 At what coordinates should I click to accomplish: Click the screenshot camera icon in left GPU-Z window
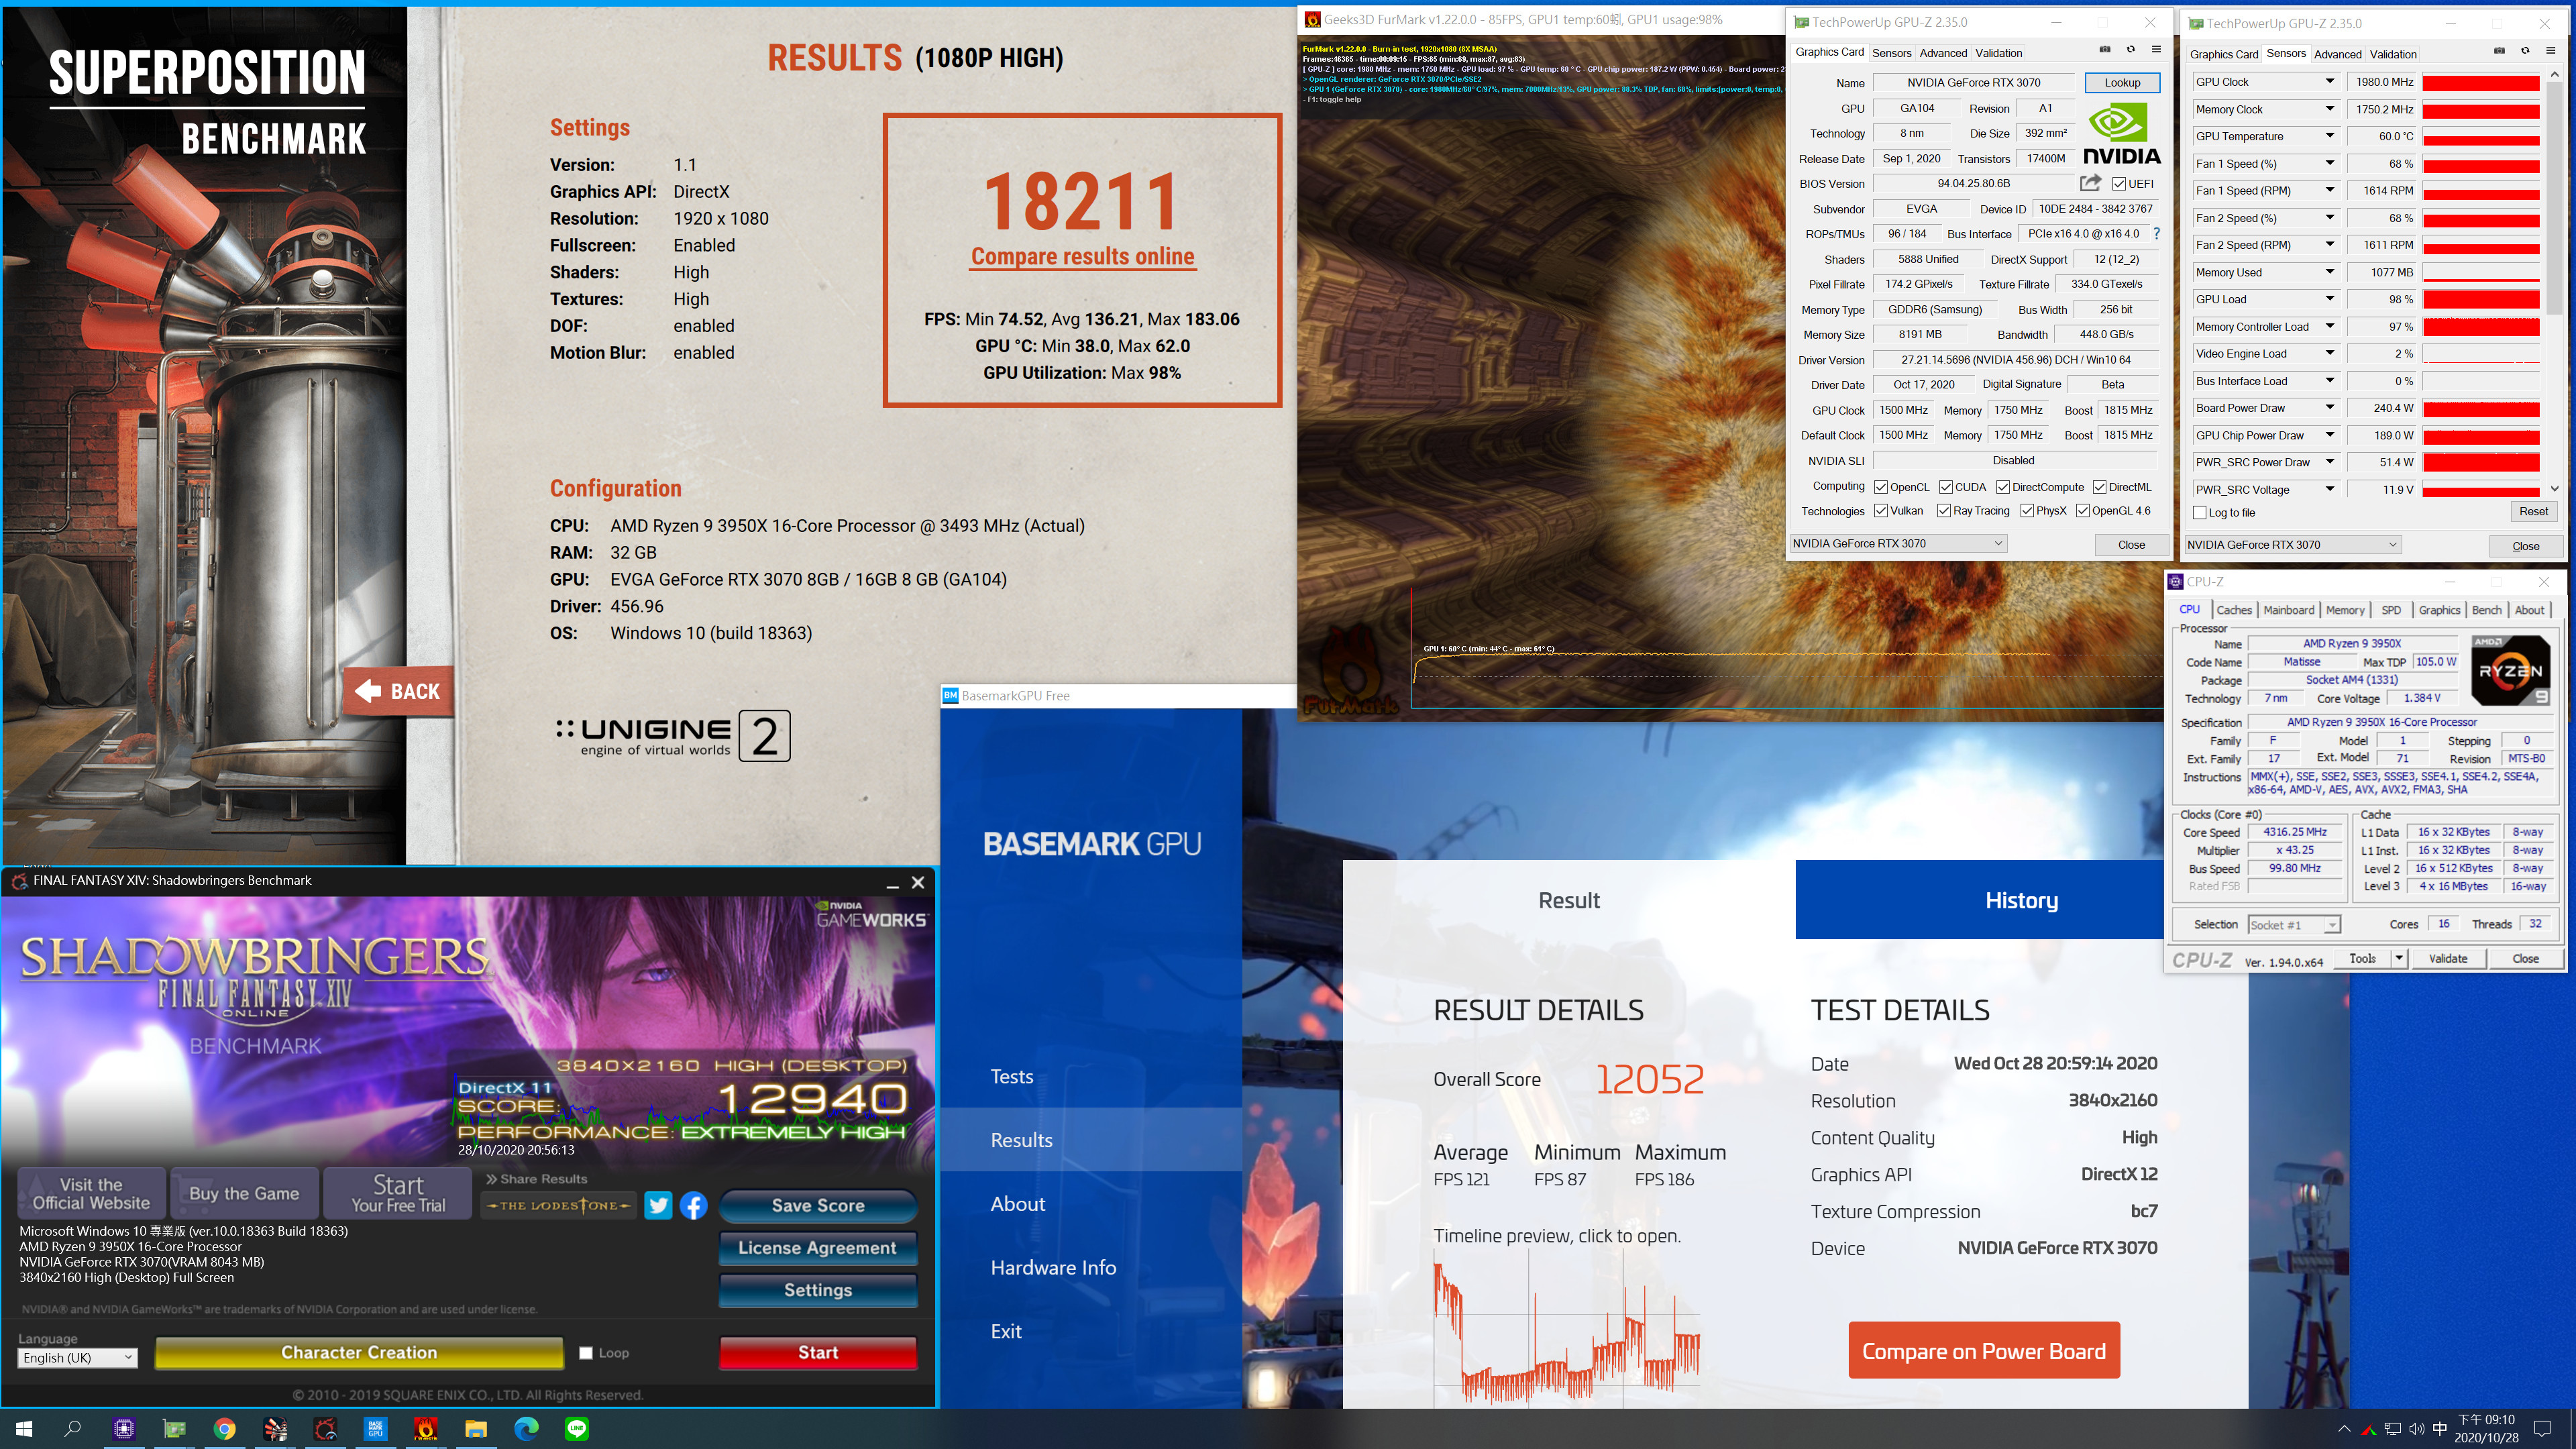(x=2105, y=50)
